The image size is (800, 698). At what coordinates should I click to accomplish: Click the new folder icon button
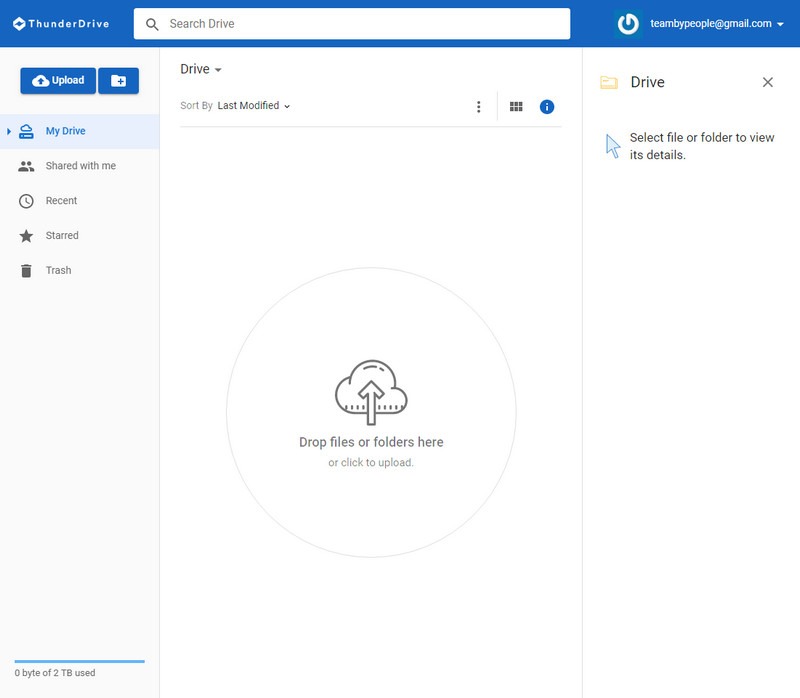pos(118,81)
